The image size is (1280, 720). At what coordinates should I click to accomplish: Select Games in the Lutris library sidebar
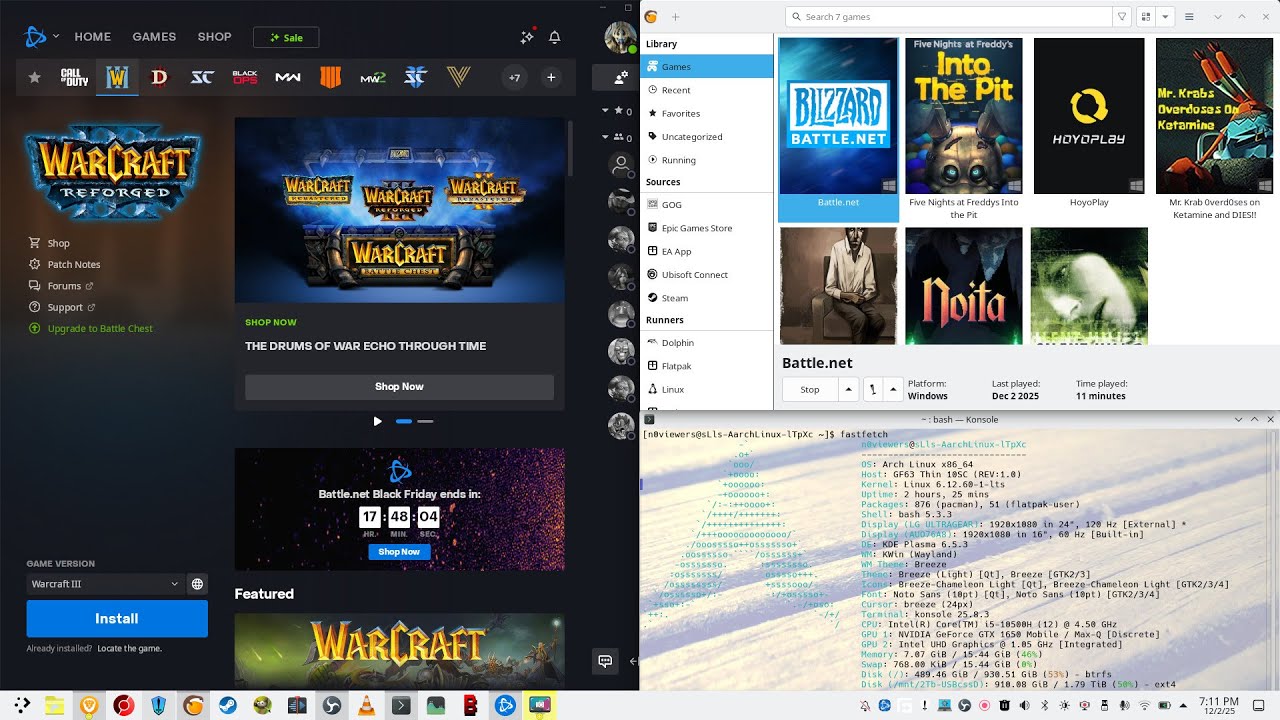coord(707,67)
